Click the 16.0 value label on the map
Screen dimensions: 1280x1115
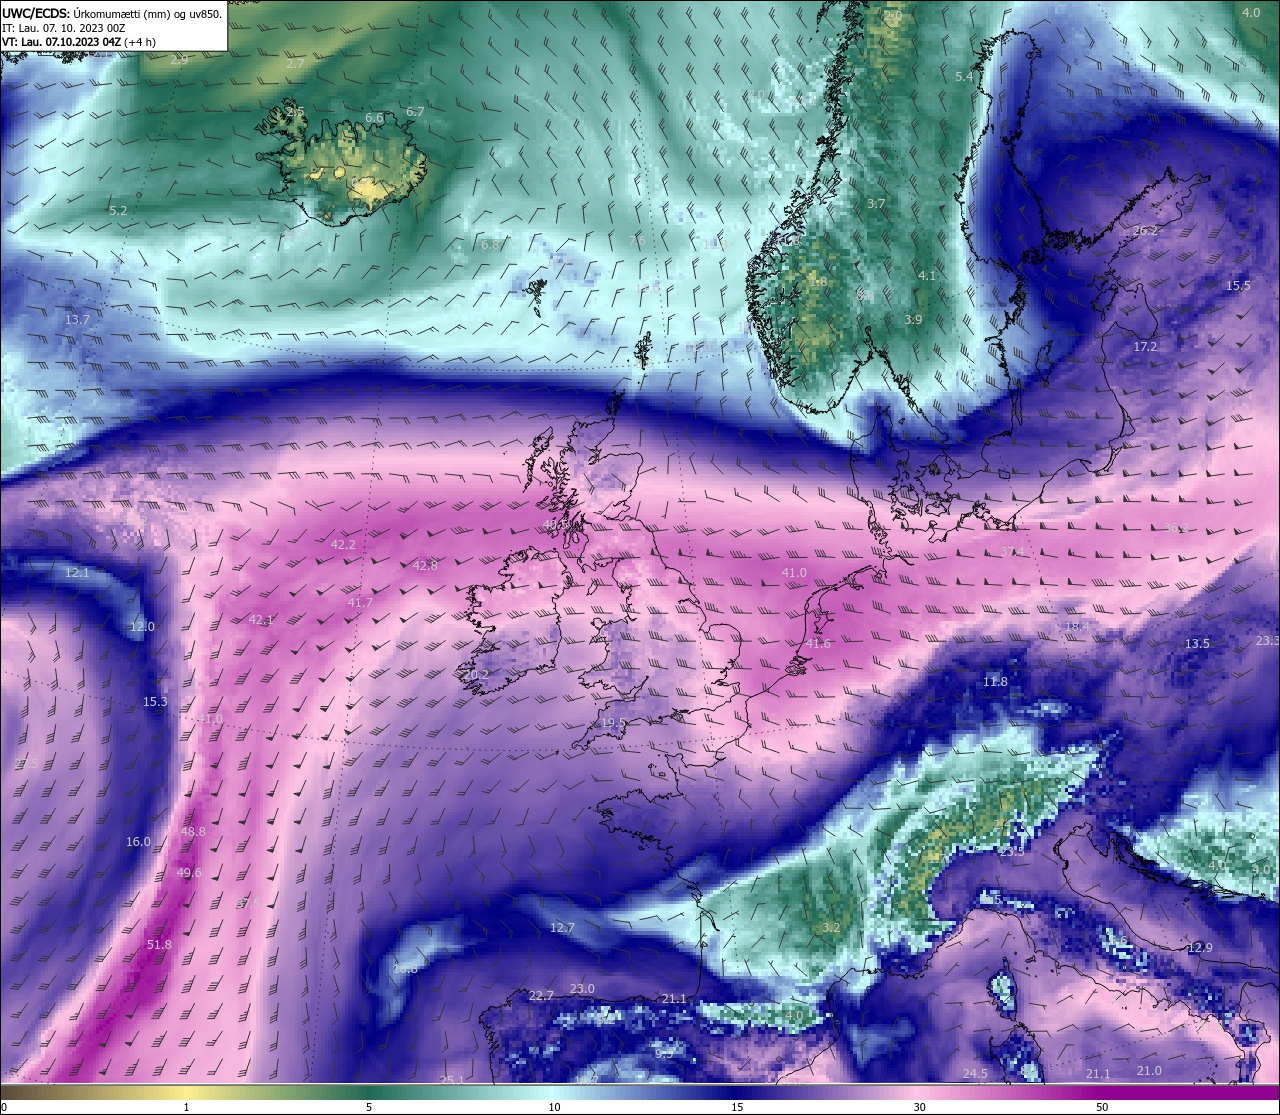coord(138,841)
